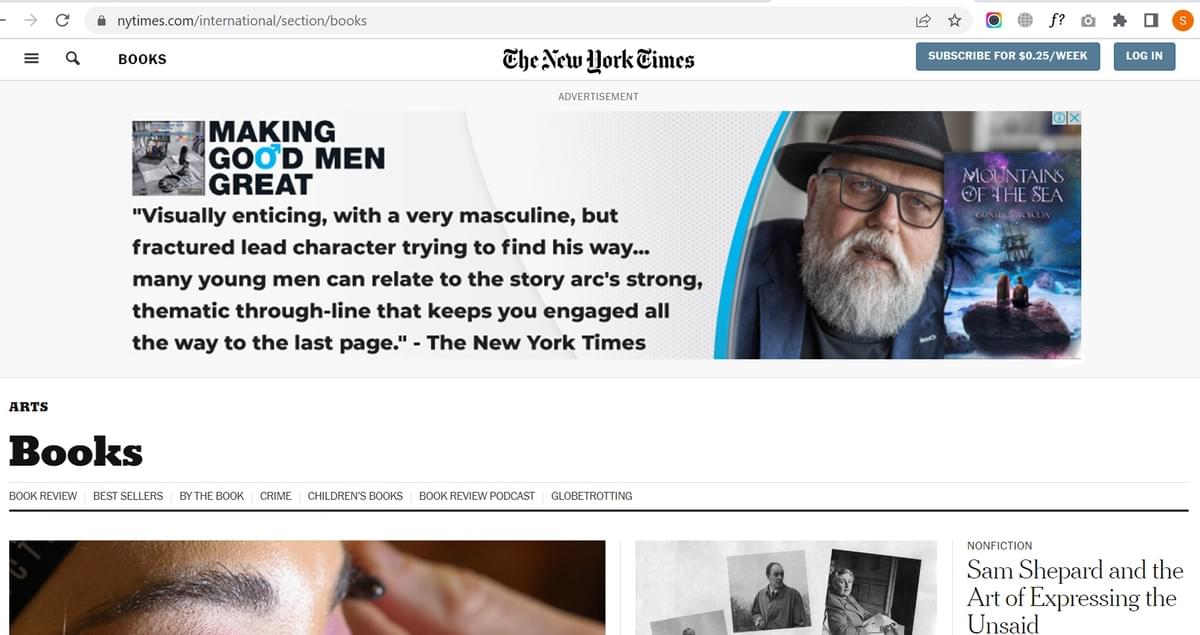Click the colorful circle extension icon
This screenshot has width=1200, height=635.
point(994,20)
